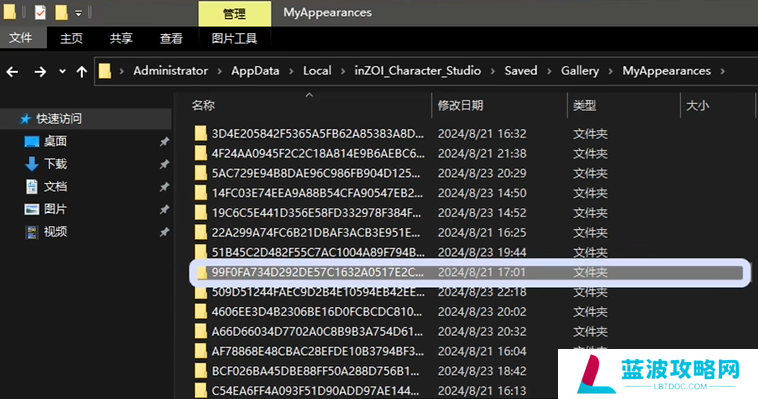758x399 pixels.
Task: Switch to the 主页 ribbon tab
Action: click(71, 38)
